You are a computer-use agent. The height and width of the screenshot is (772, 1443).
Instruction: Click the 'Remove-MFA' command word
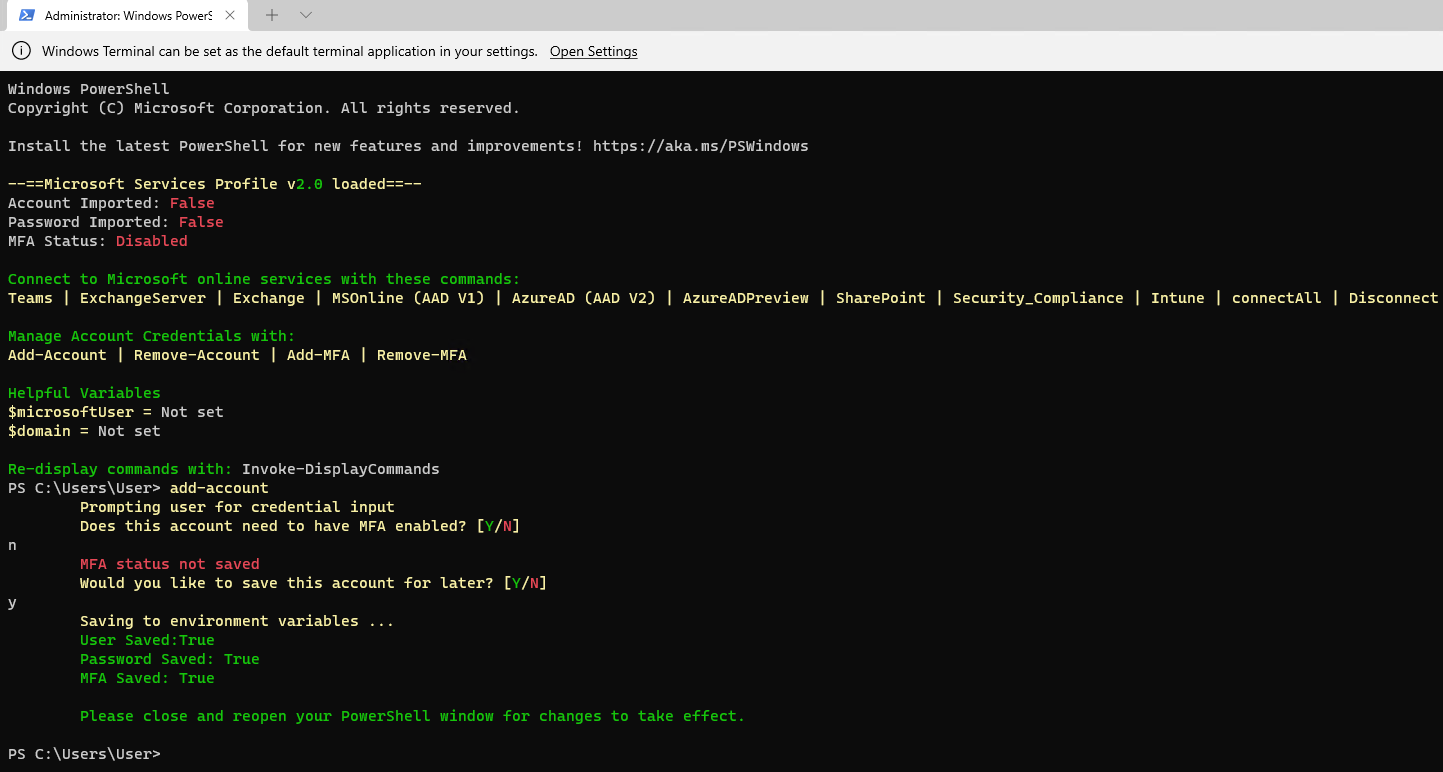(x=422, y=355)
